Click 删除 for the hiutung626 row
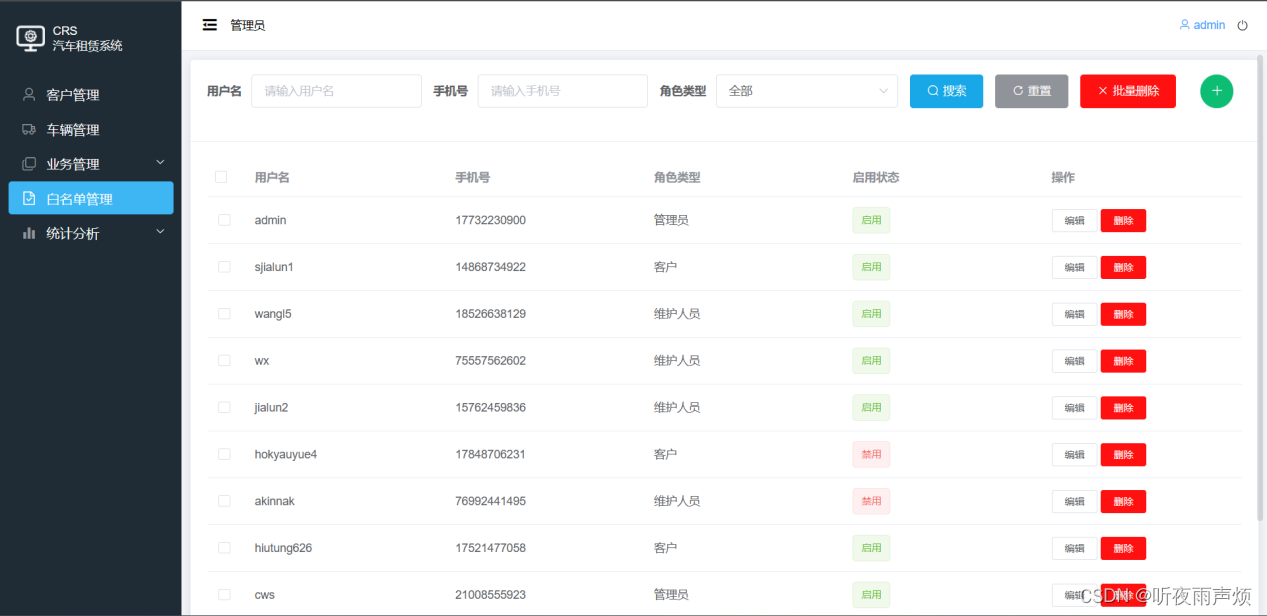Screen dimensions: 1267x616 pyautogui.click(x=1123, y=549)
